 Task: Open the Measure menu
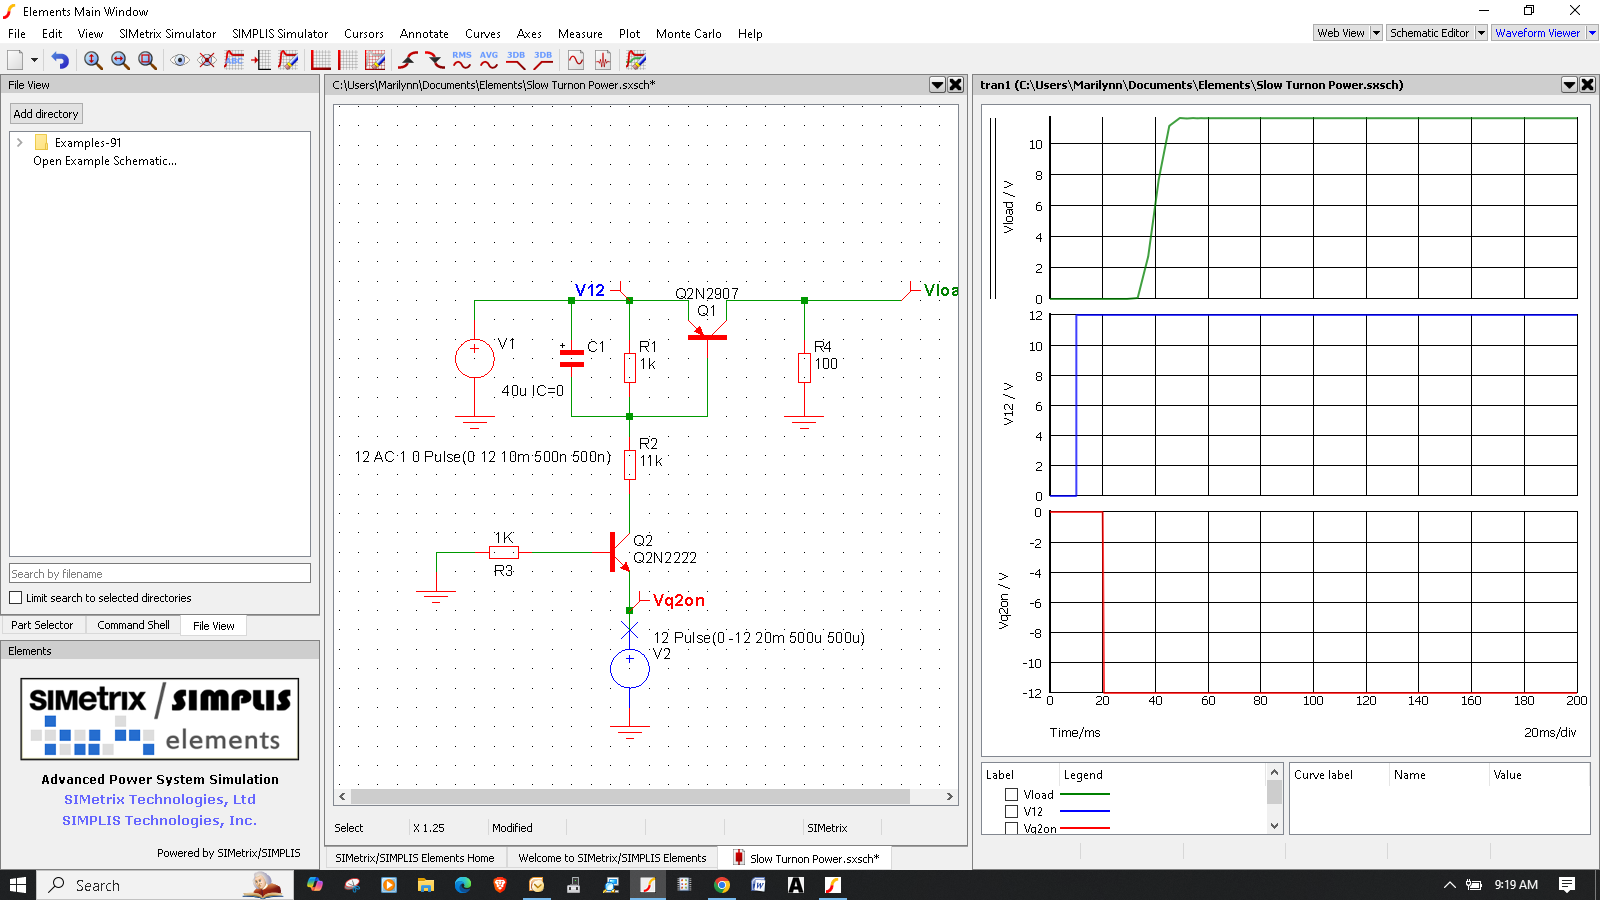[x=580, y=33]
